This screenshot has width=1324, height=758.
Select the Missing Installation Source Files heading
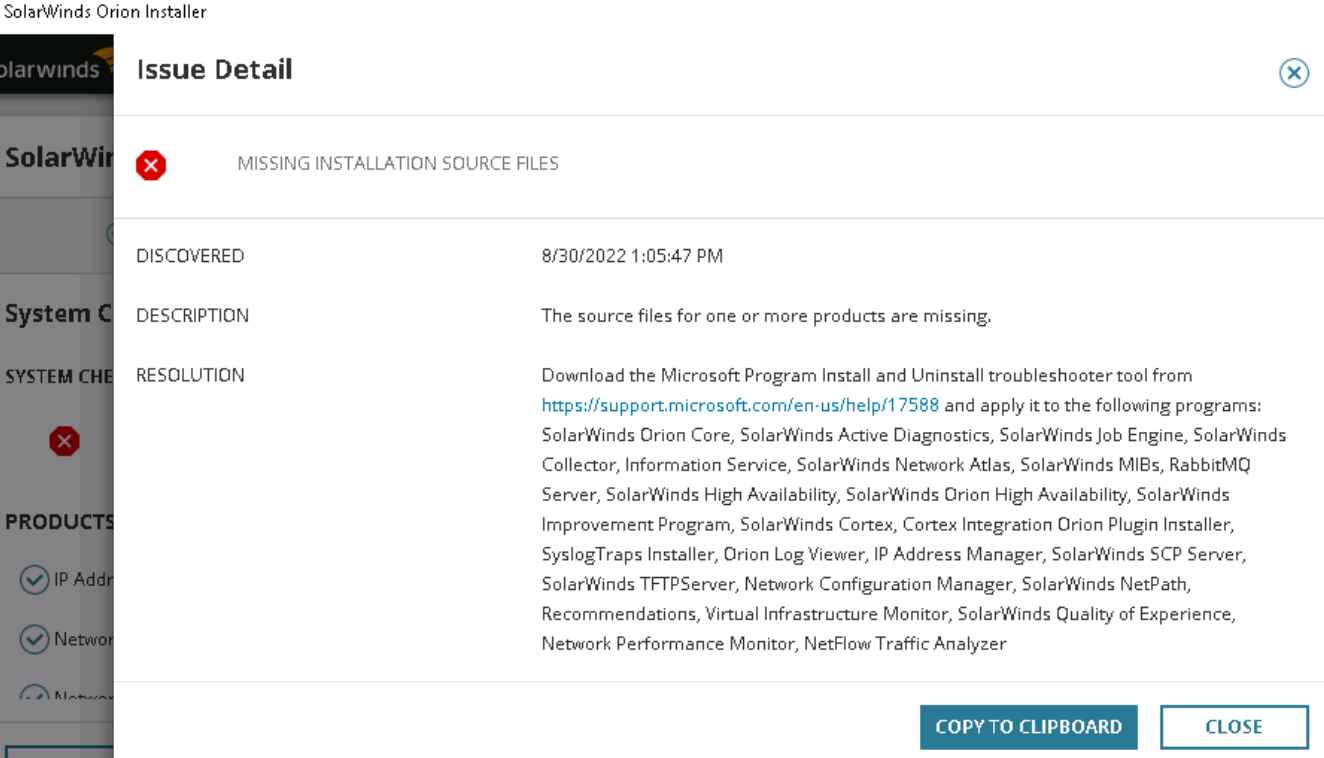click(x=398, y=164)
